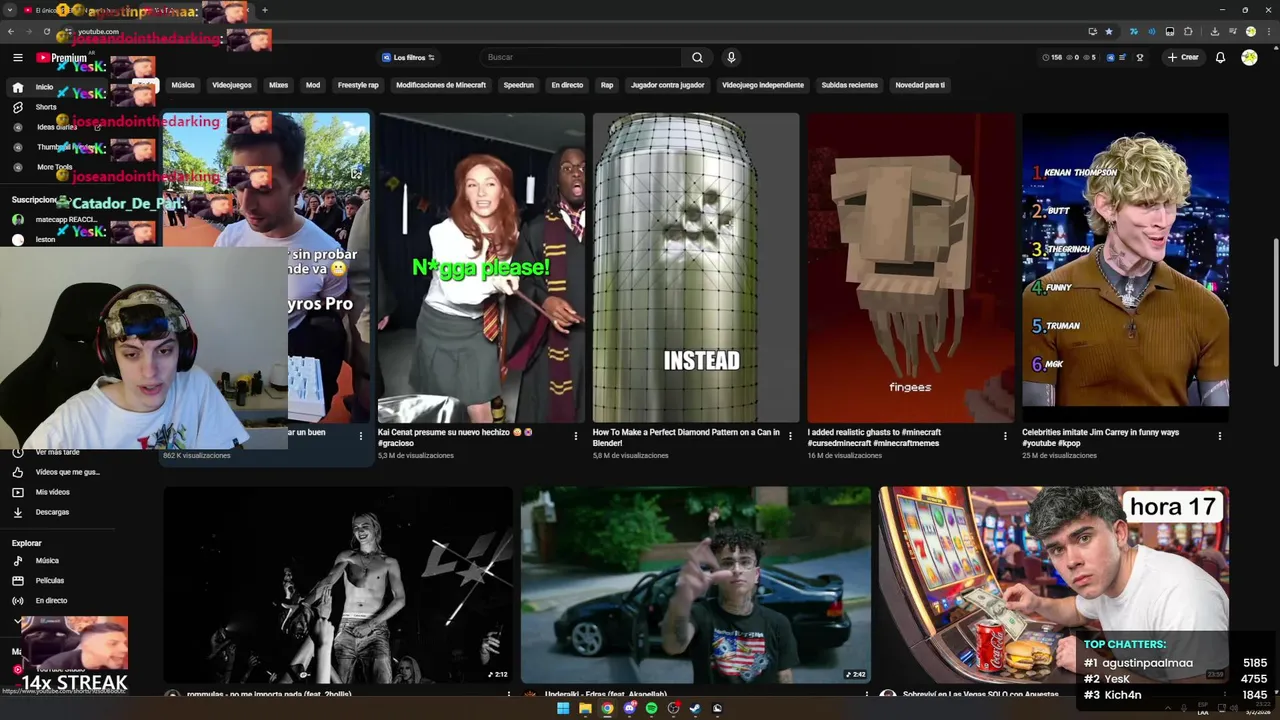1280x720 pixels.
Task: Open En directo under Explorar
Action: 51,601
